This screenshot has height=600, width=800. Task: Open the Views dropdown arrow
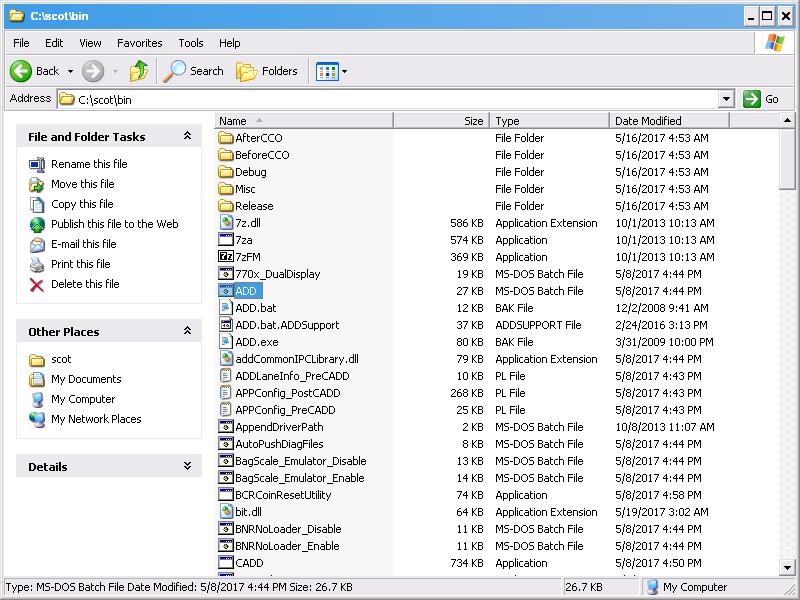(x=344, y=71)
